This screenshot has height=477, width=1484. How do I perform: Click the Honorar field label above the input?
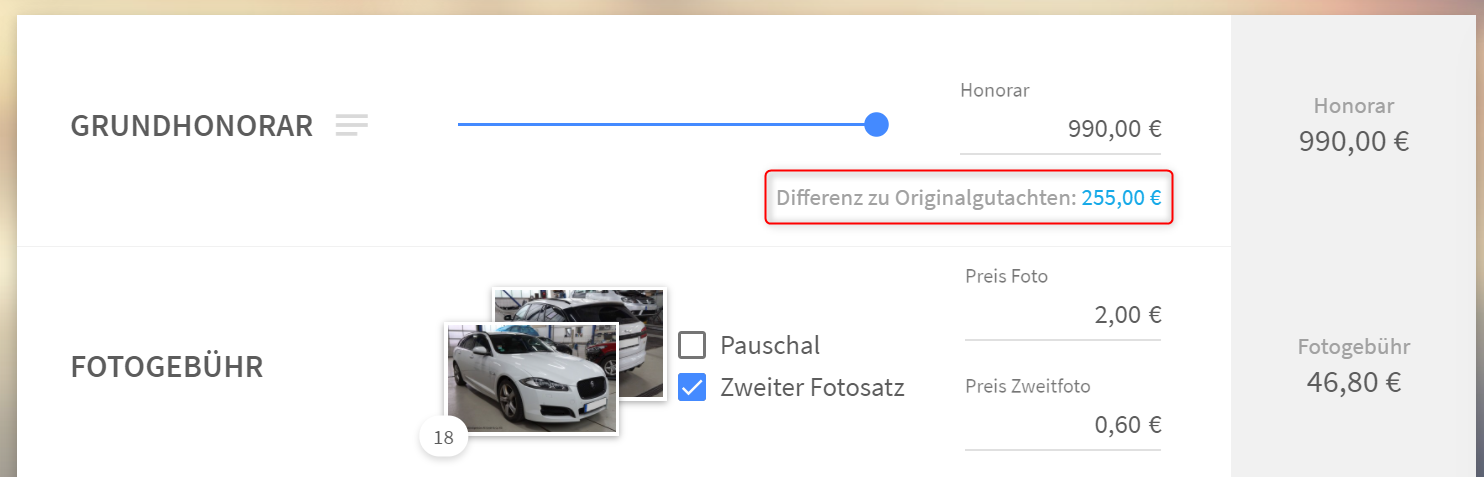click(x=995, y=90)
